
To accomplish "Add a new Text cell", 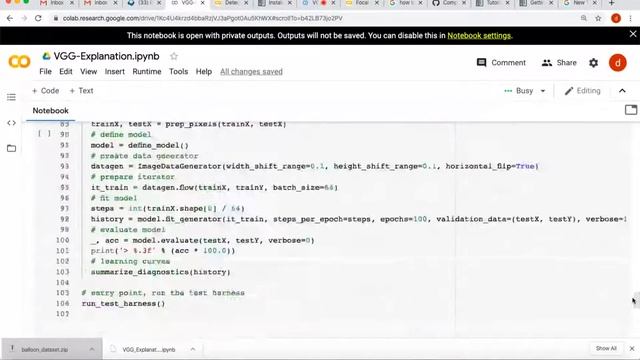I will tap(81, 91).
